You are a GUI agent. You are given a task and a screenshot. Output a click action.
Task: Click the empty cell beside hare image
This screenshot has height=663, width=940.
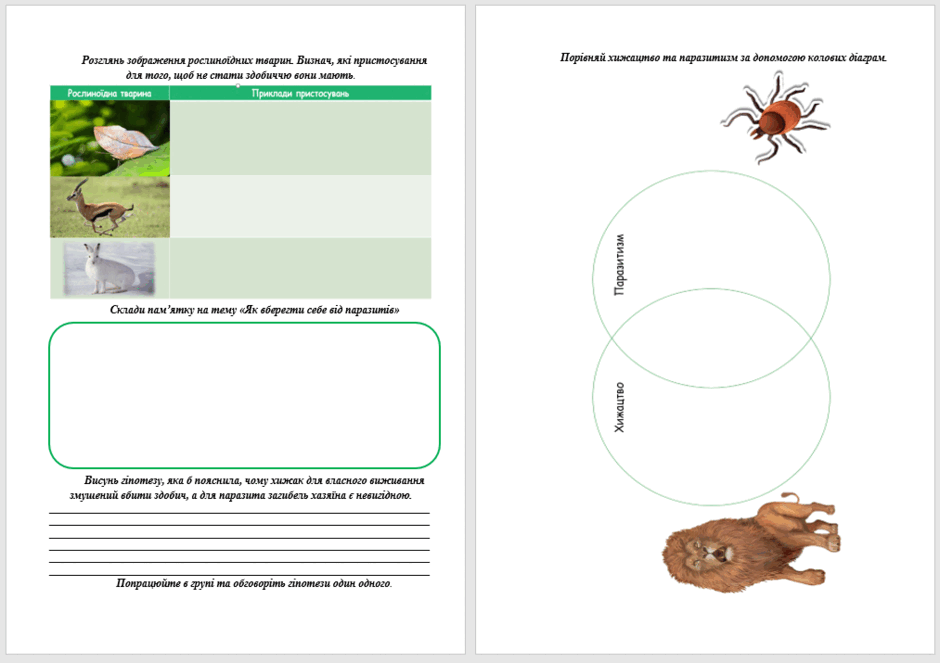coord(300,268)
